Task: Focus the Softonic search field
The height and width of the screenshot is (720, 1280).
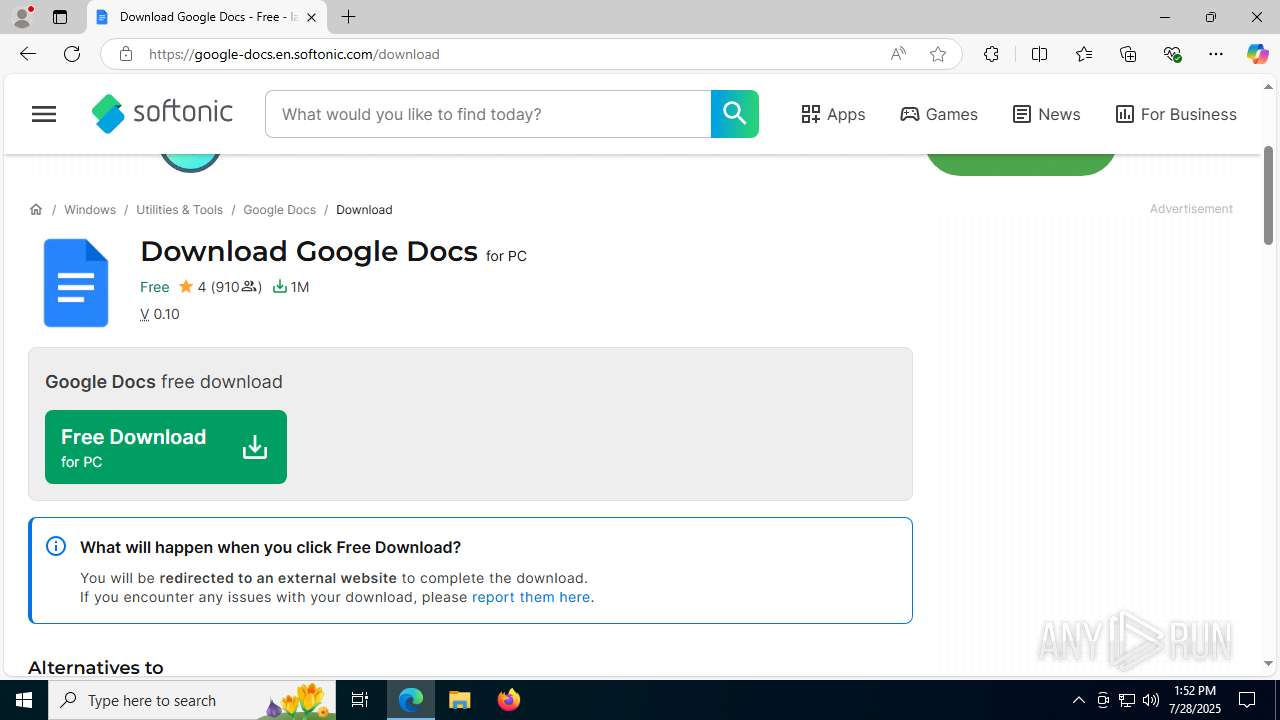Action: pos(488,114)
